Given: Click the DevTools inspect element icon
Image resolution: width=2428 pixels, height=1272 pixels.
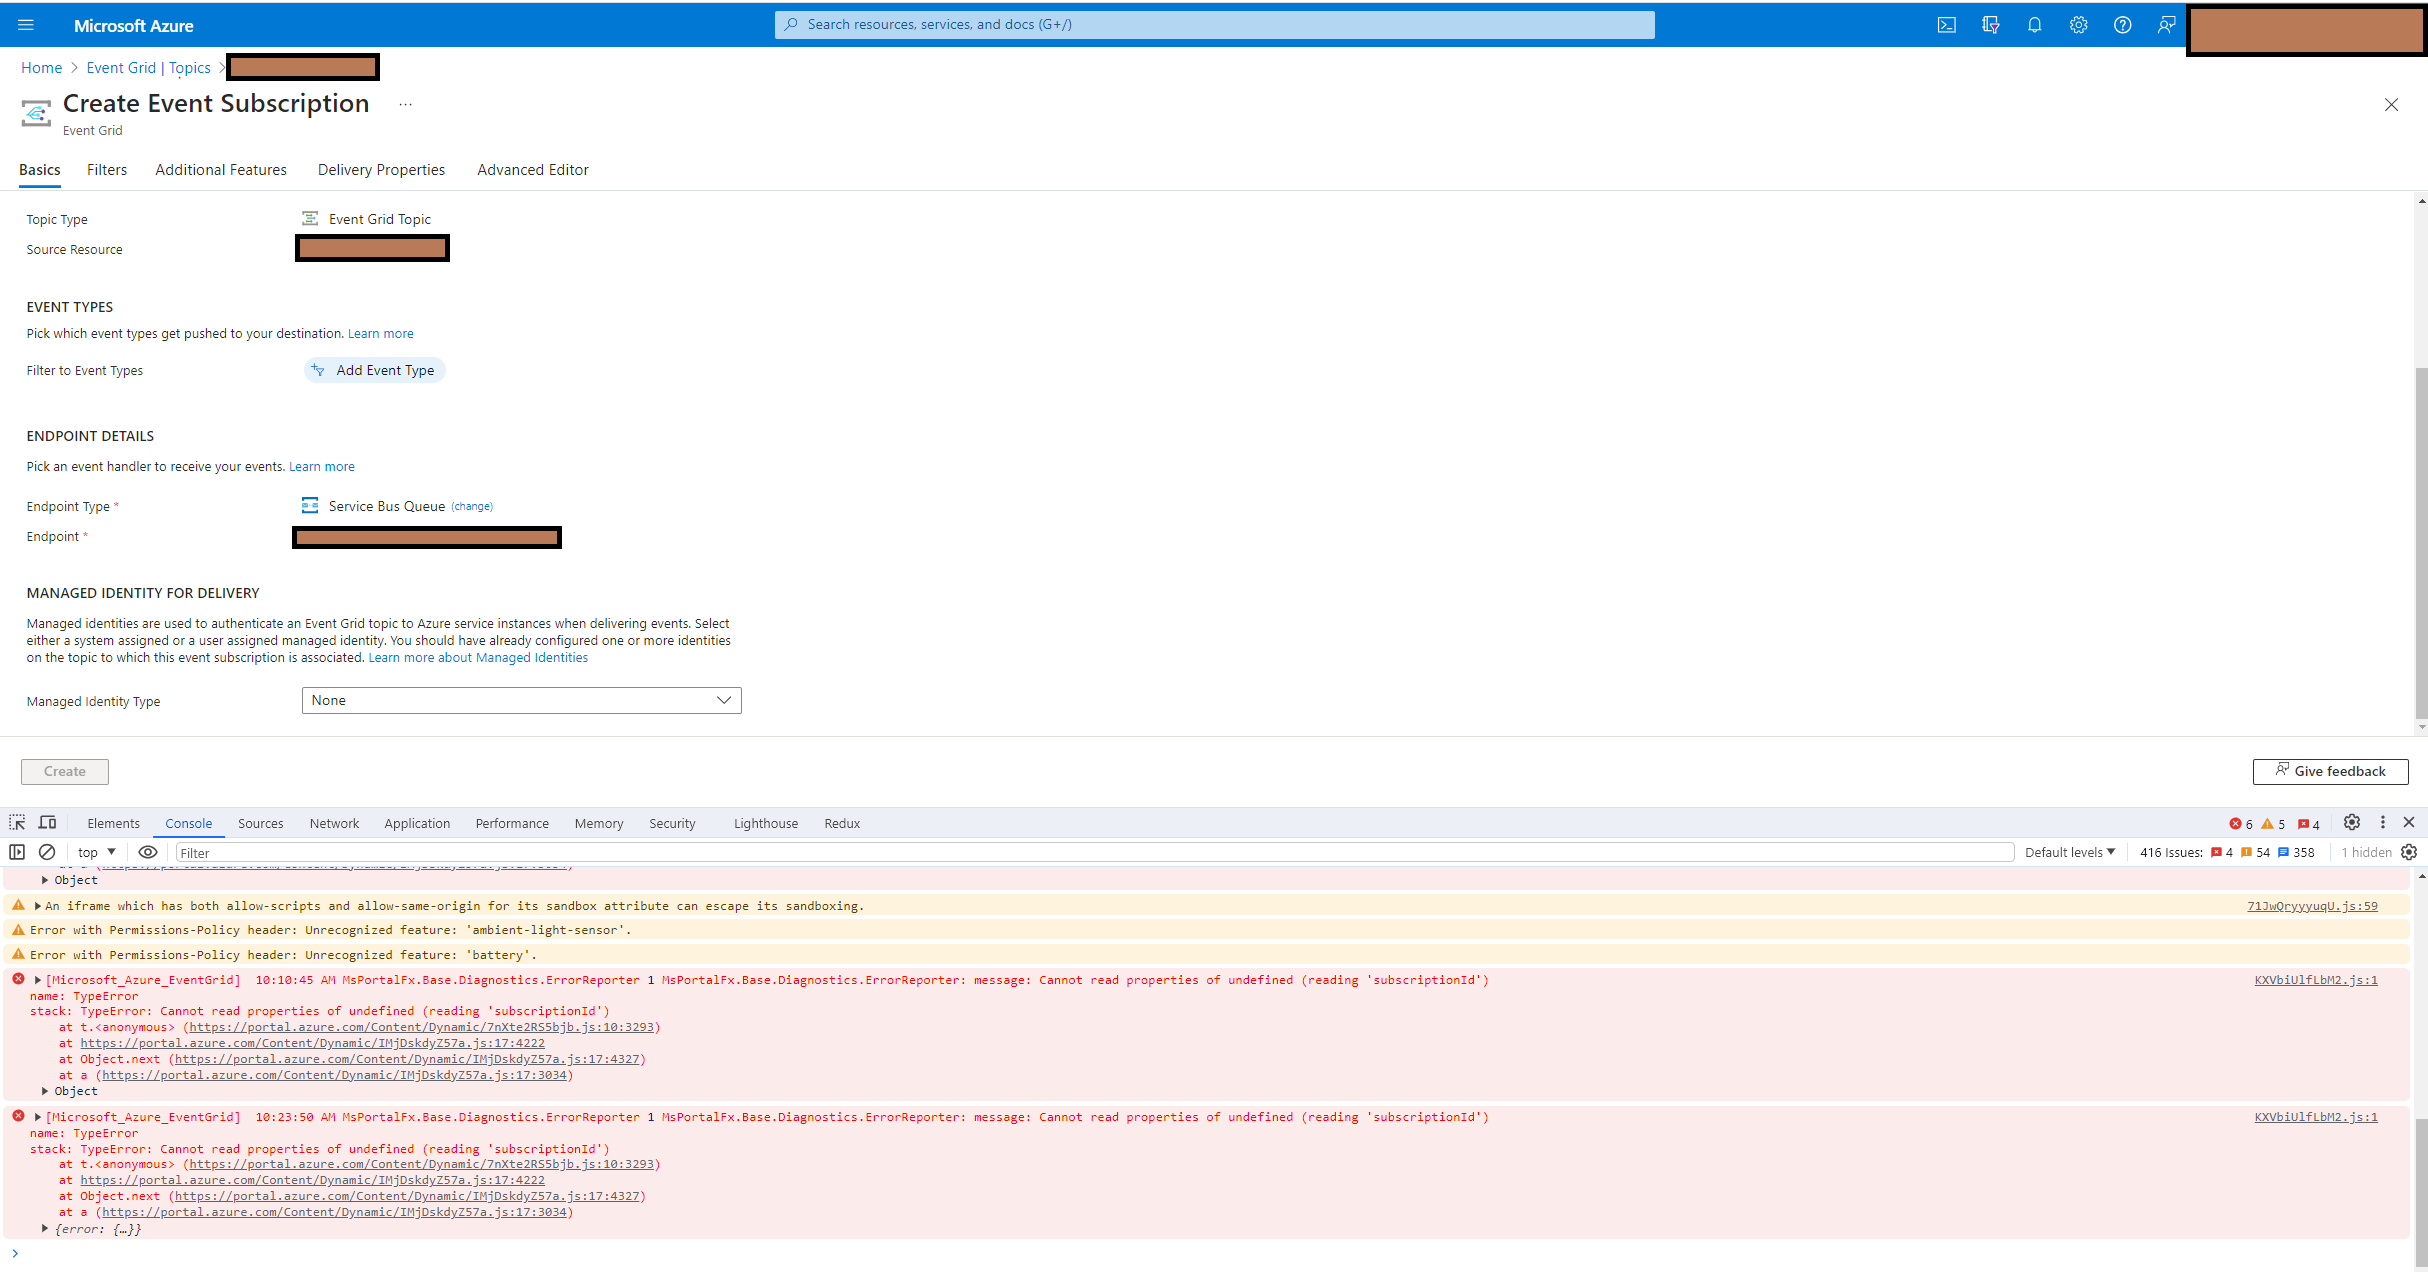Looking at the screenshot, I should pos(17,823).
